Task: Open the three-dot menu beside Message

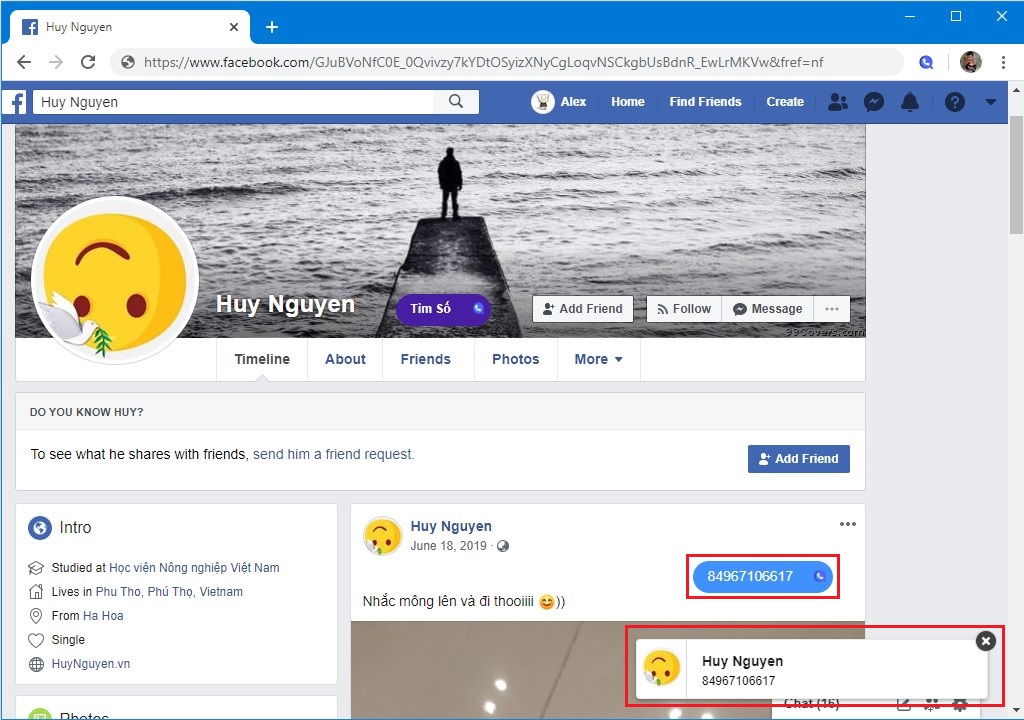Action: pos(831,309)
